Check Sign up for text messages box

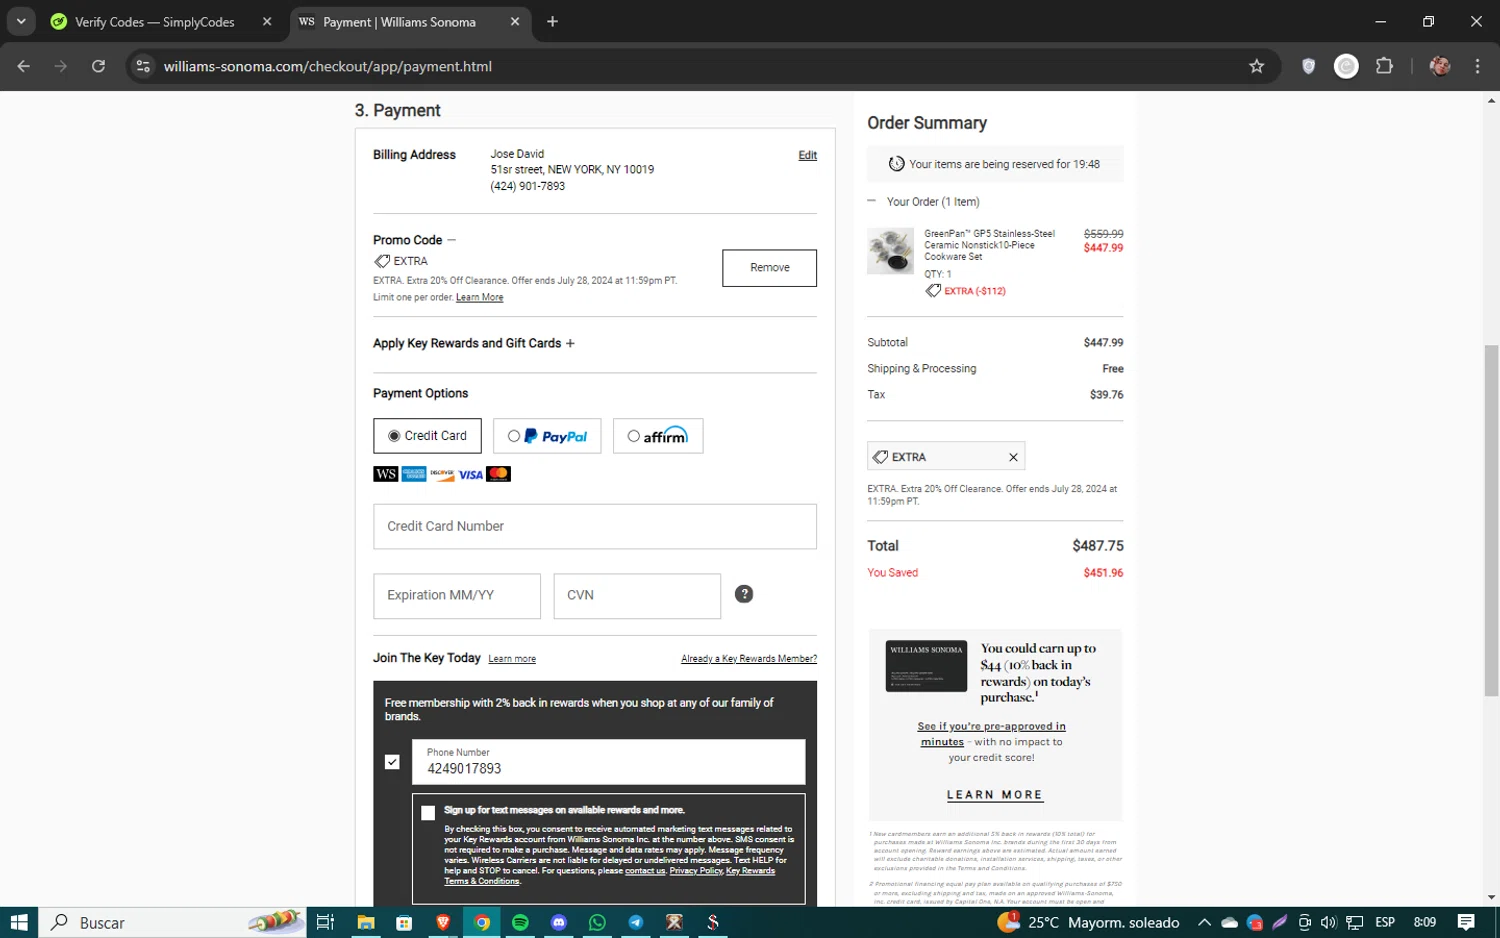[428, 813]
